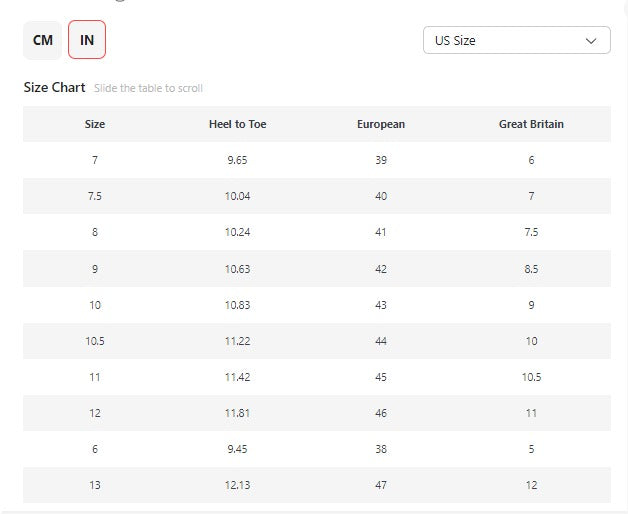
Task: Select the IN unit button
Action: click(x=87, y=40)
